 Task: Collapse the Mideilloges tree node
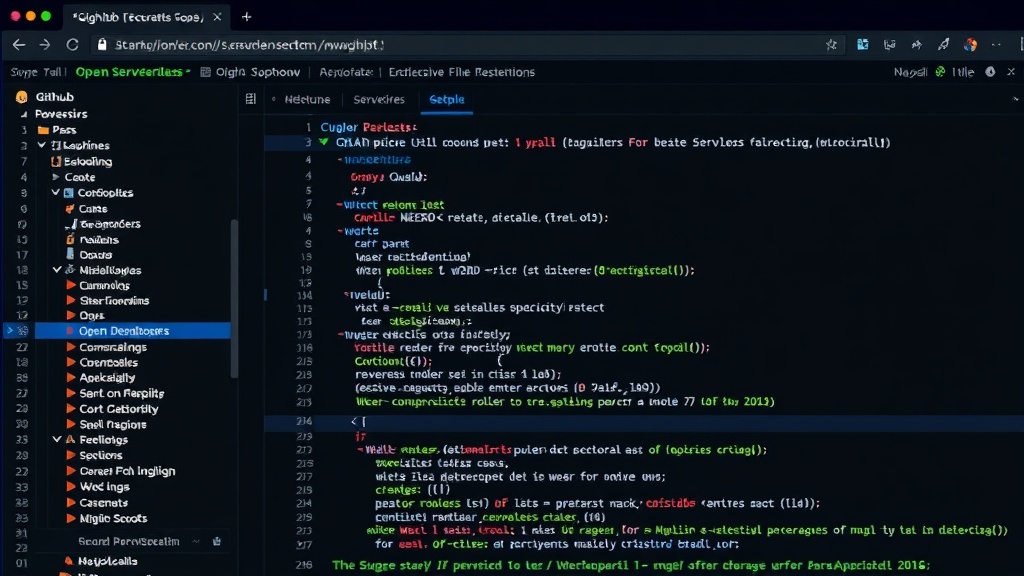click(57, 270)
